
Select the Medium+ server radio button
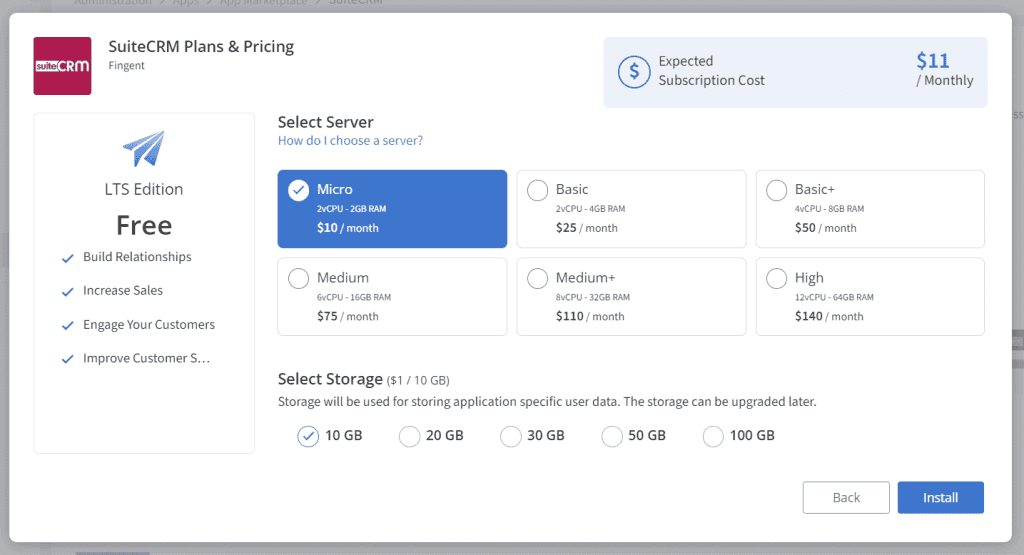[537, 278]
